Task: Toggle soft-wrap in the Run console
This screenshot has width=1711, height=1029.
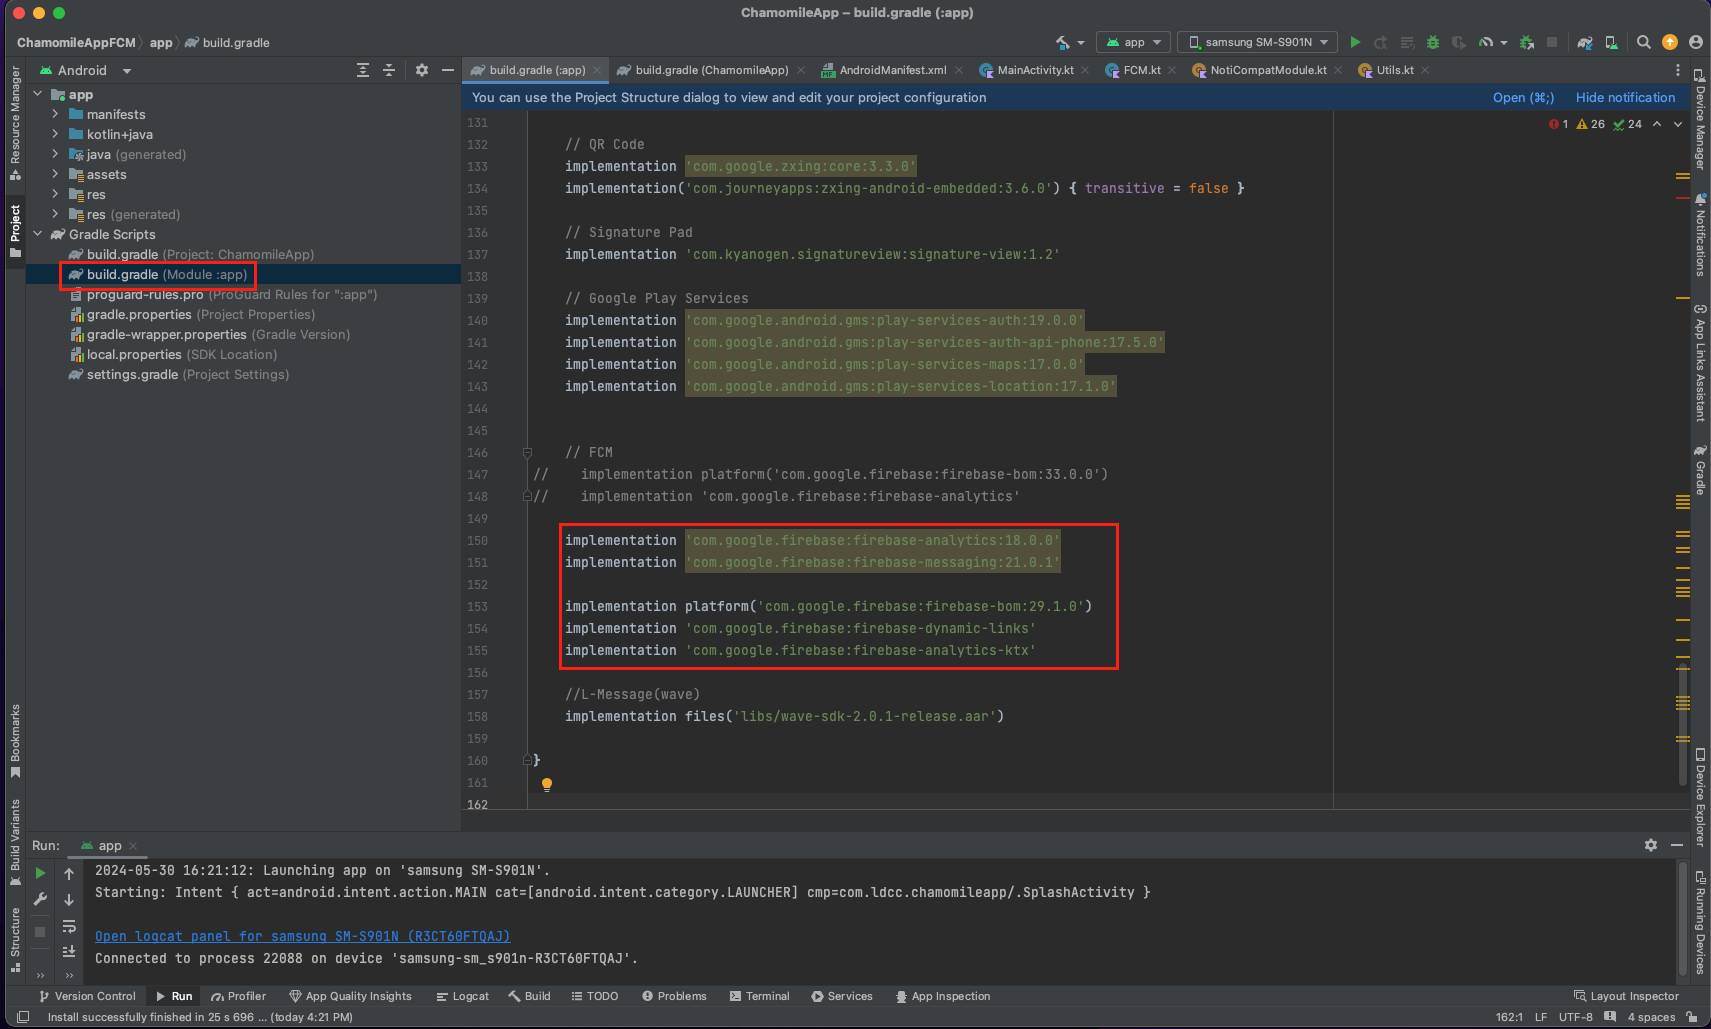Action: click(69, 926)
